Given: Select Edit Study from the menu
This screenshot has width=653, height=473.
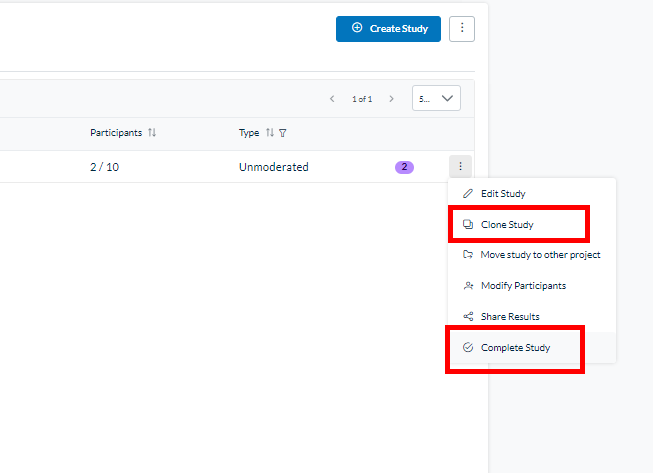Looking at the screenshot, I should 502,194.
